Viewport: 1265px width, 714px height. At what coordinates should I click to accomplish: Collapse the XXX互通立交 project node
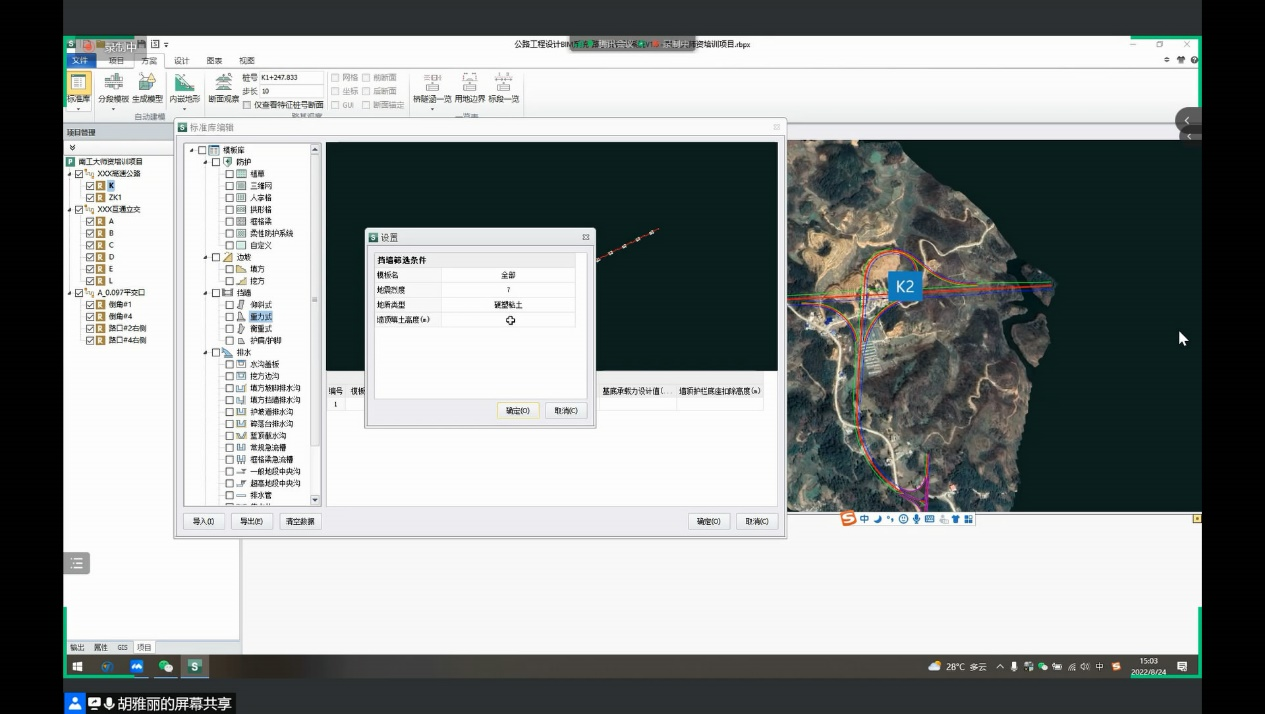point(70,210)
